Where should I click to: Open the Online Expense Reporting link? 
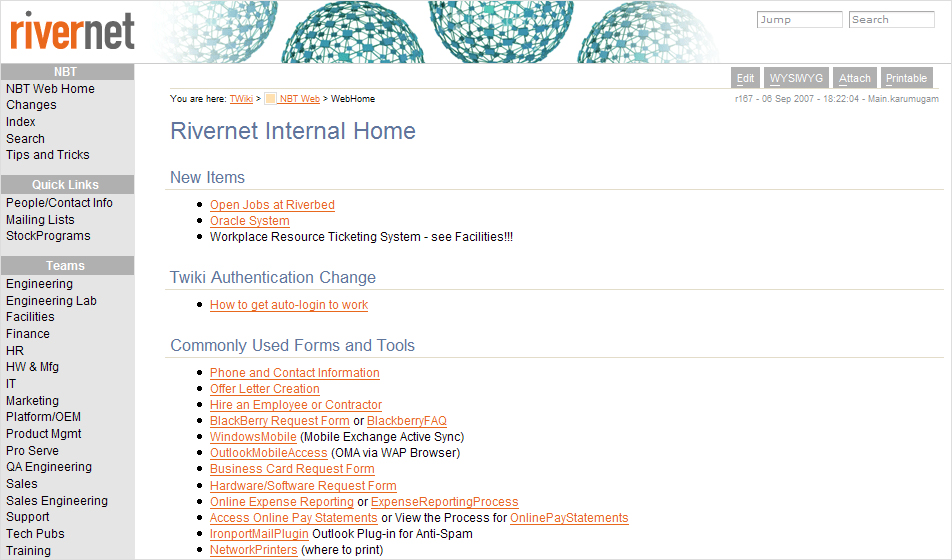tap(282, 502)
